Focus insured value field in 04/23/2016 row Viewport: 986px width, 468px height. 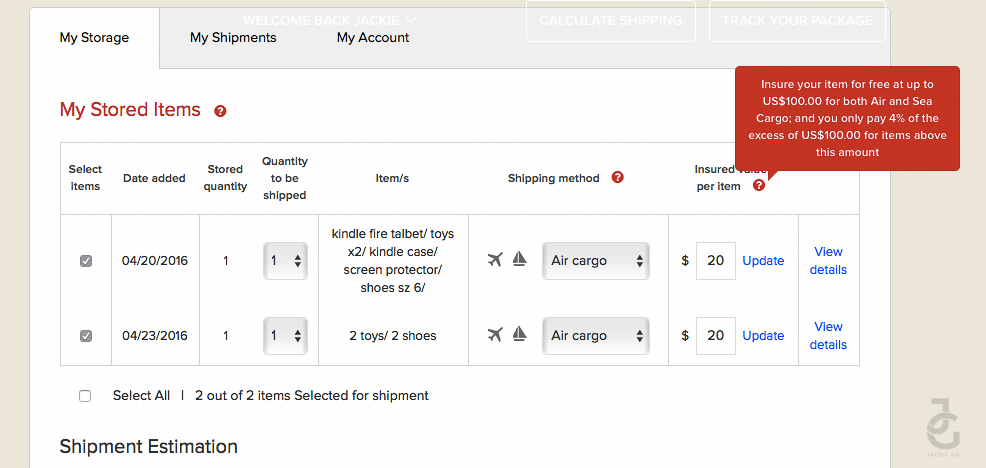point(716,336)
